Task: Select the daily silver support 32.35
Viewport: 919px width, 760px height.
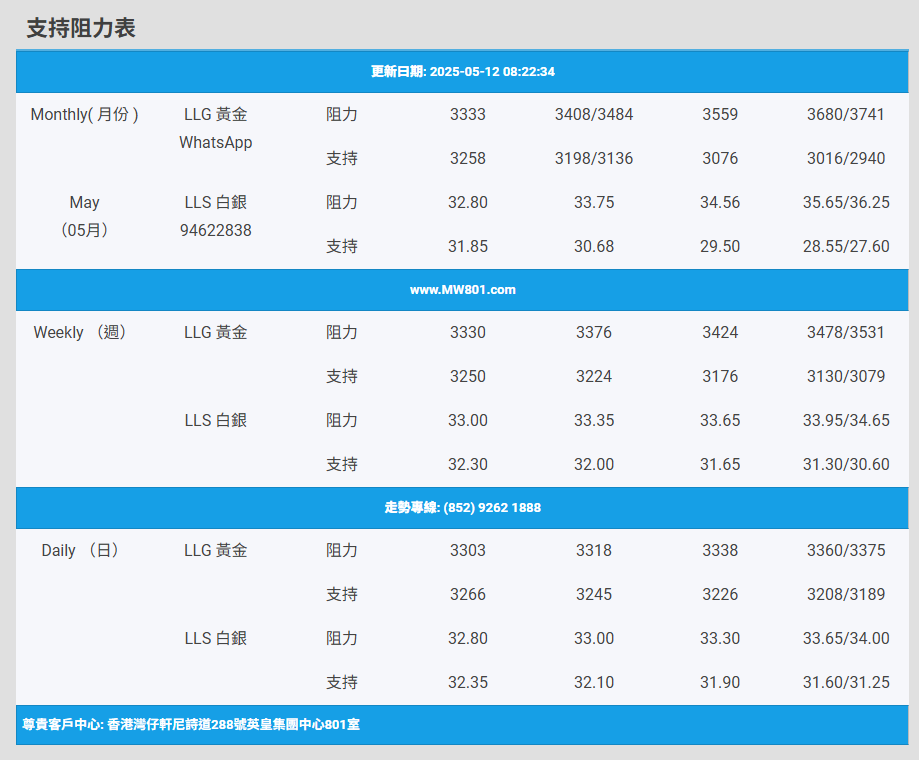Action: tap(468, 682)
